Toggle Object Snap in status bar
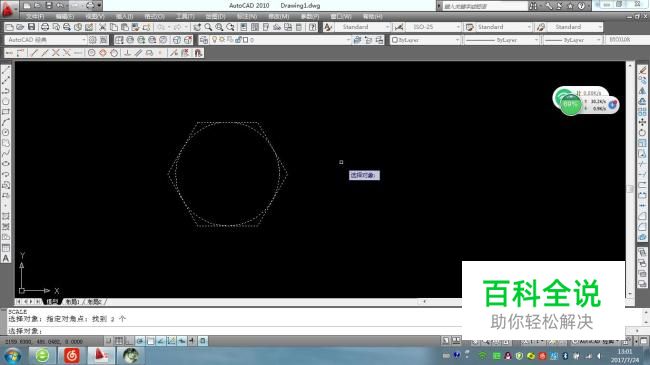Viewport: 650px width, 365px height. [150, 341]
